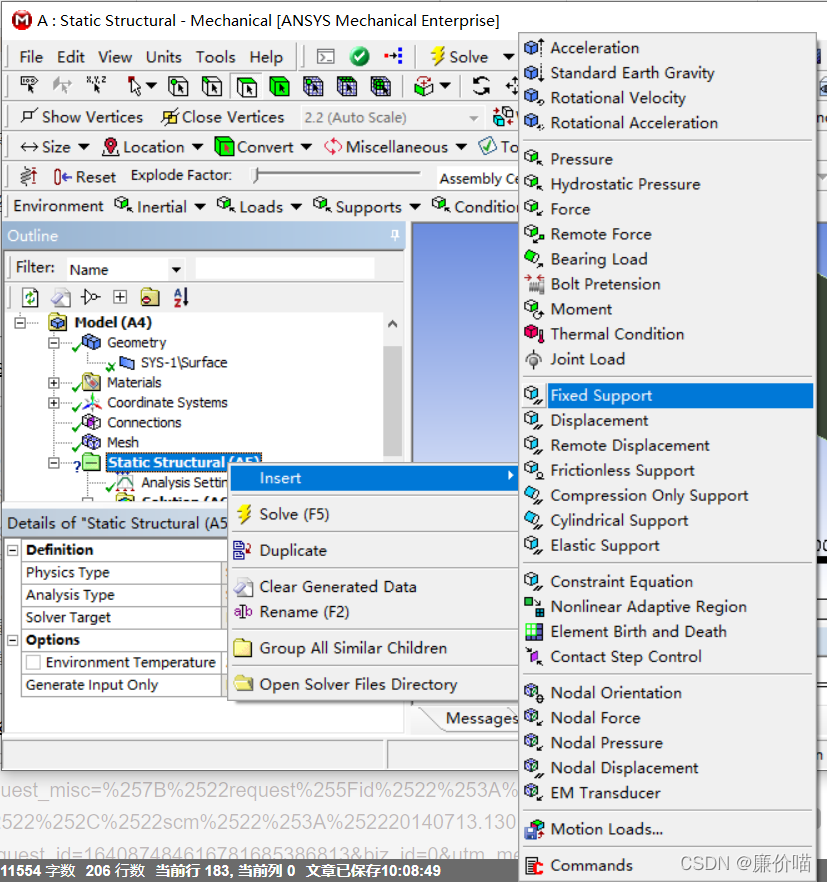Viewport: 827px width, 882px height.
Task: Click the green checkmark toolbar icon
Action: click(x=359, y=56)
